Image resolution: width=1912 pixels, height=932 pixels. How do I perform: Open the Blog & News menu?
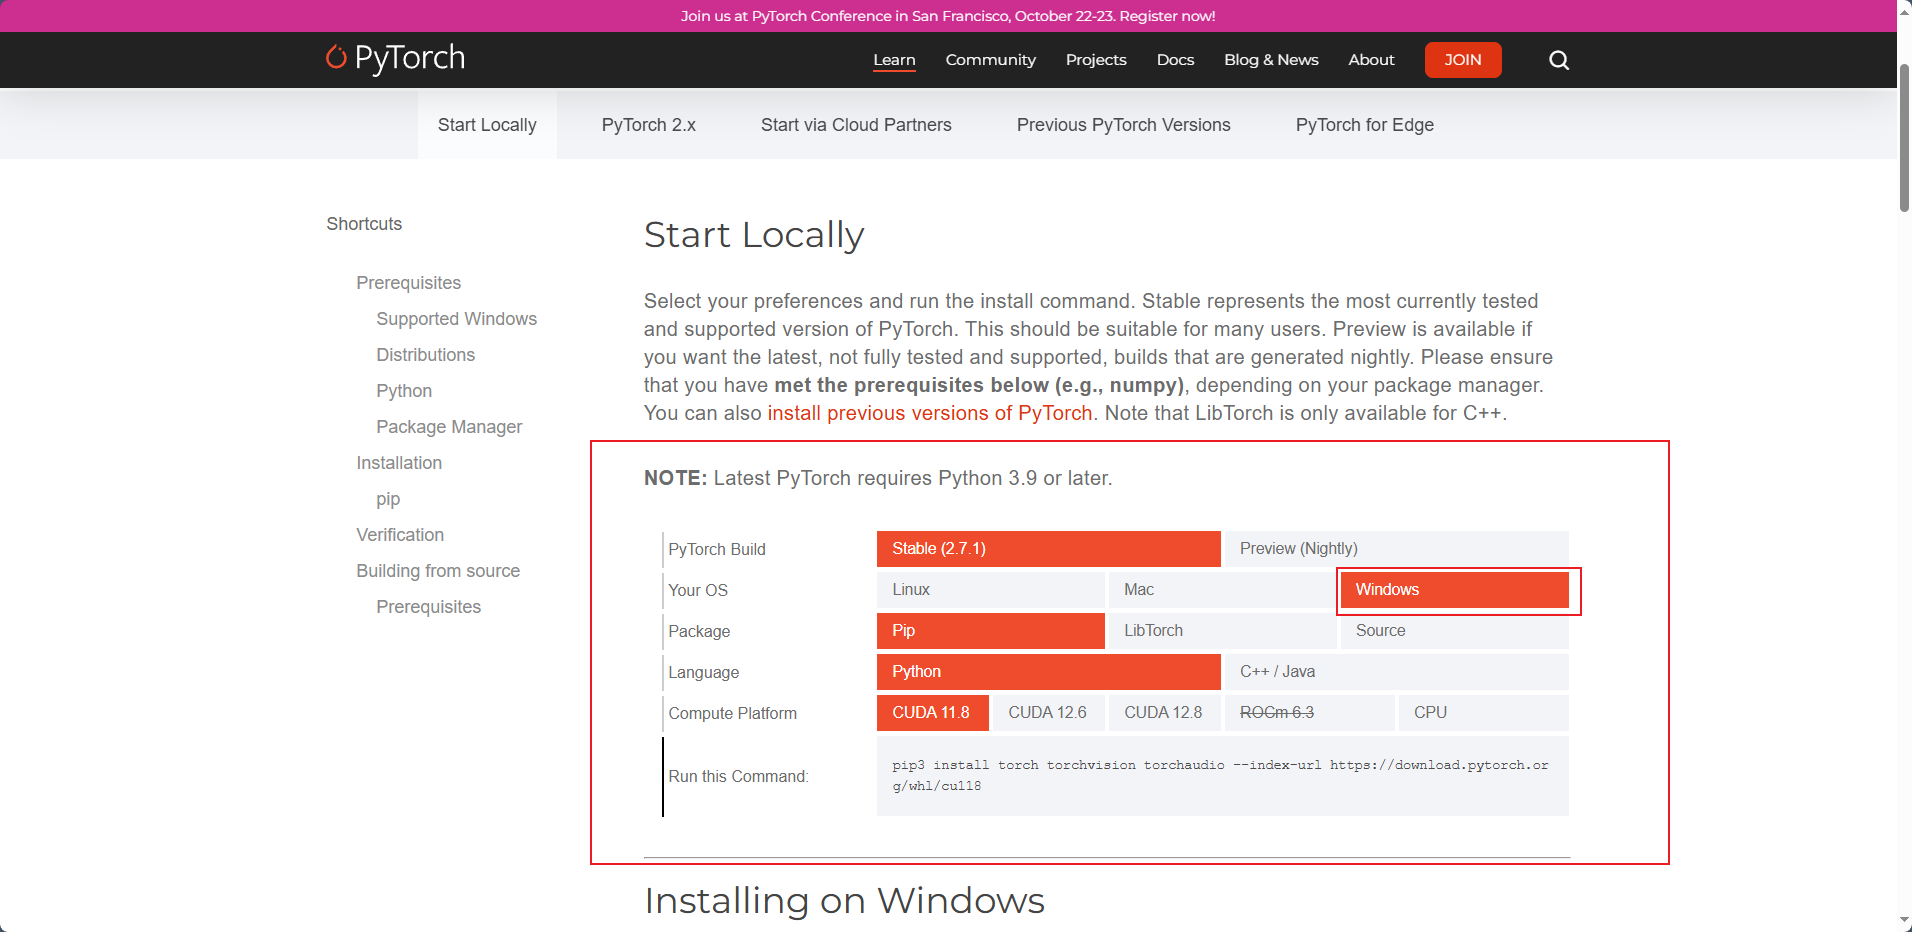(1271, 60)
